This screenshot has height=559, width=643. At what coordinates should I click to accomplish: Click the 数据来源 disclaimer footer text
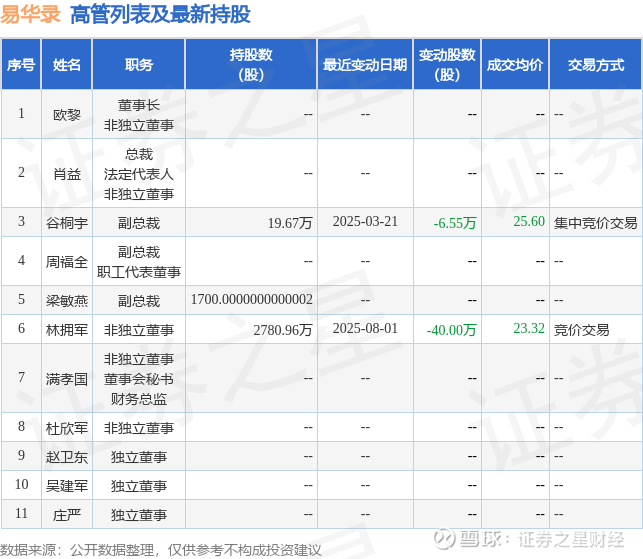click(160, 550)
